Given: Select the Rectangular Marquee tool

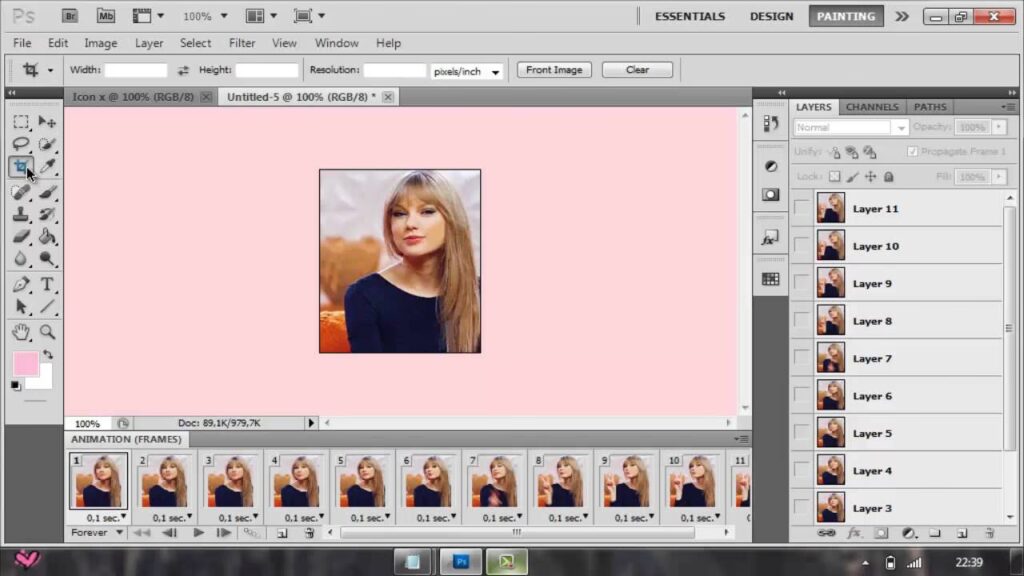Looking at the screenshot, I should point(20,122).
